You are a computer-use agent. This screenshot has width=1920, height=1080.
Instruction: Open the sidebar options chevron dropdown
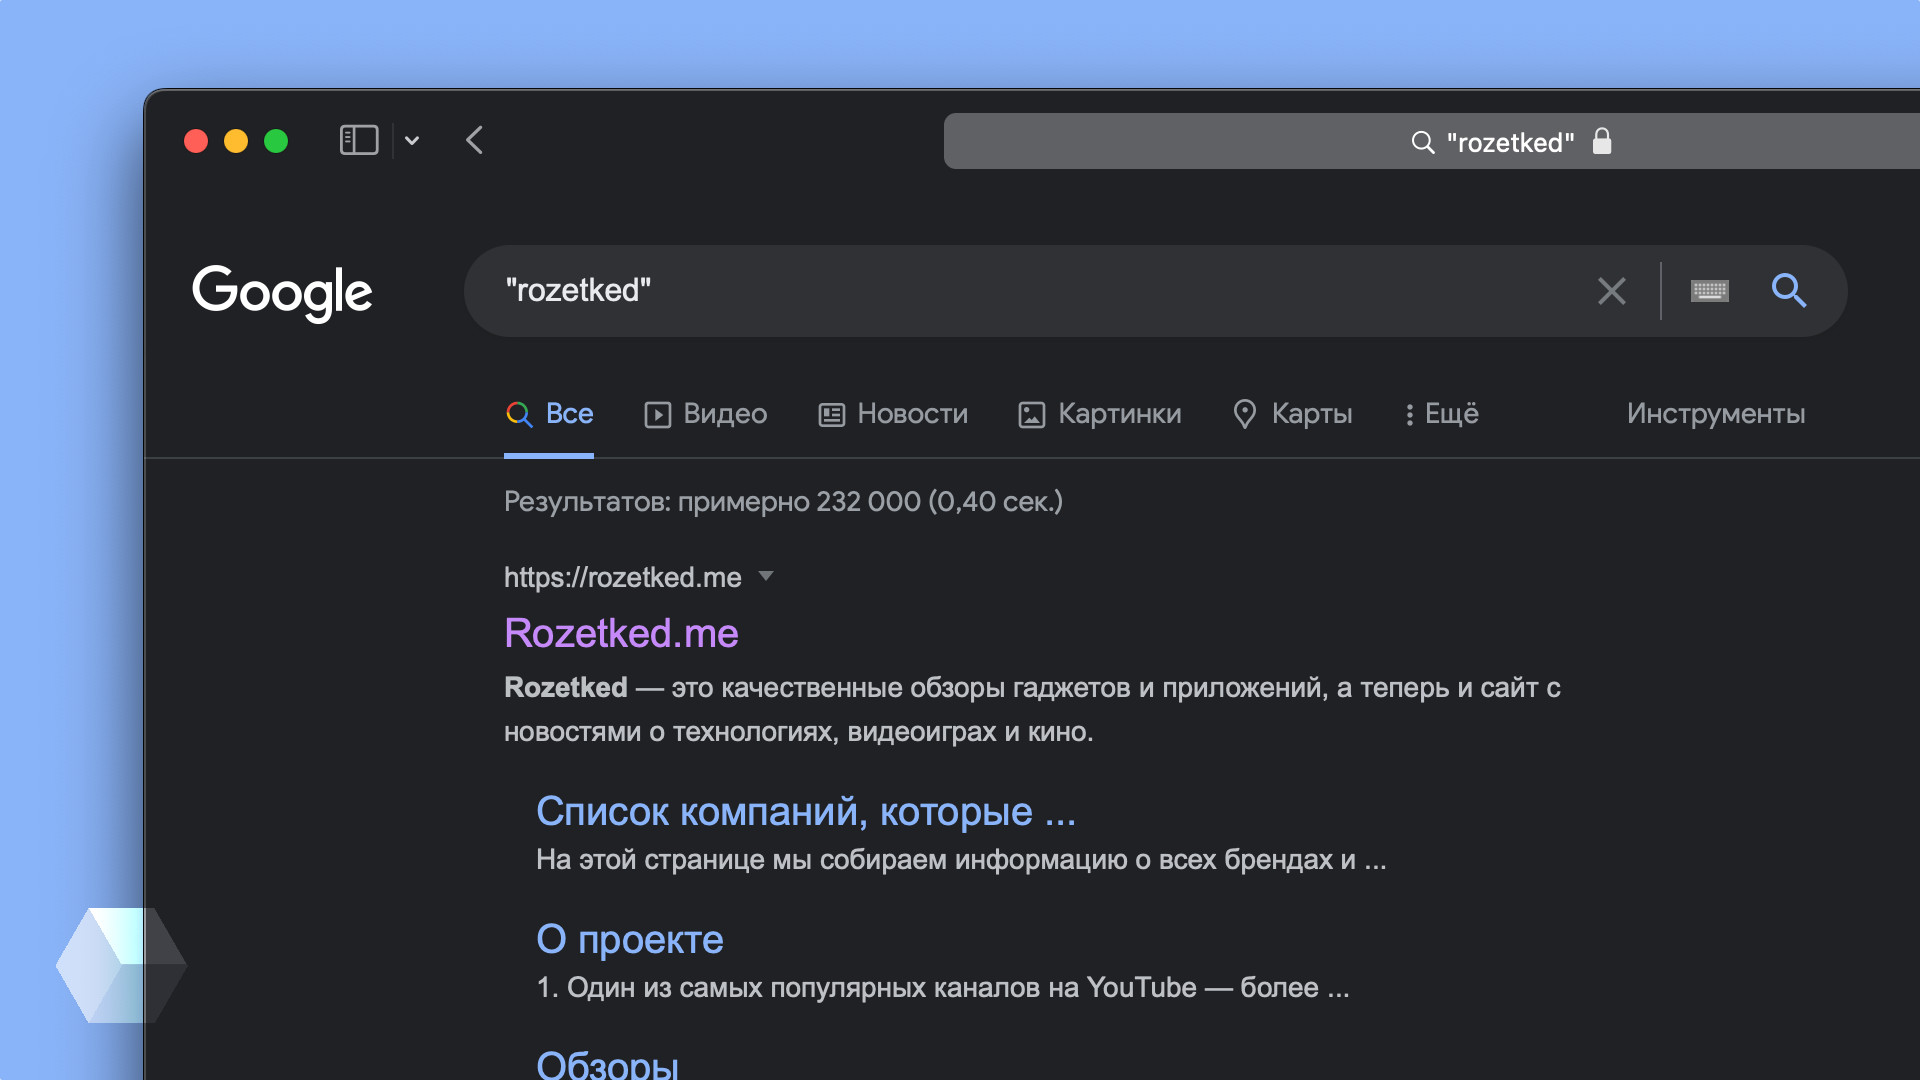(412, 141)
